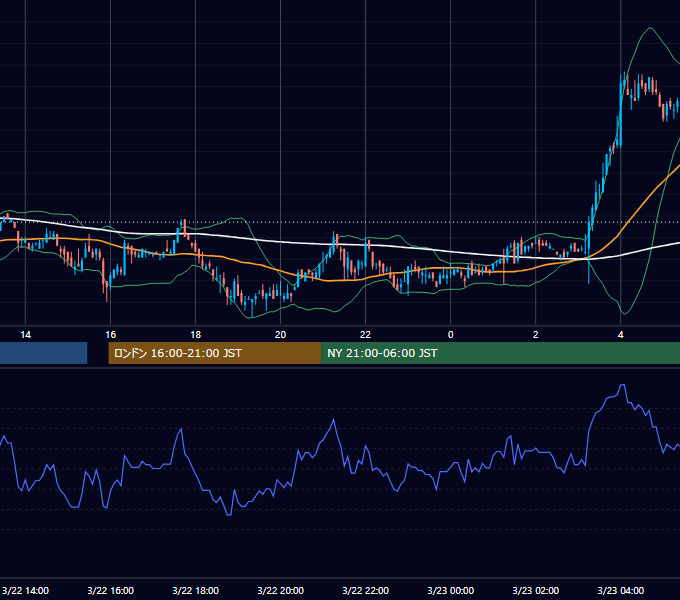This screenshot has height=600, width=680.
Task: Click the 22 hour axis label
Action: pyautogui.click(x=366, y=335)
